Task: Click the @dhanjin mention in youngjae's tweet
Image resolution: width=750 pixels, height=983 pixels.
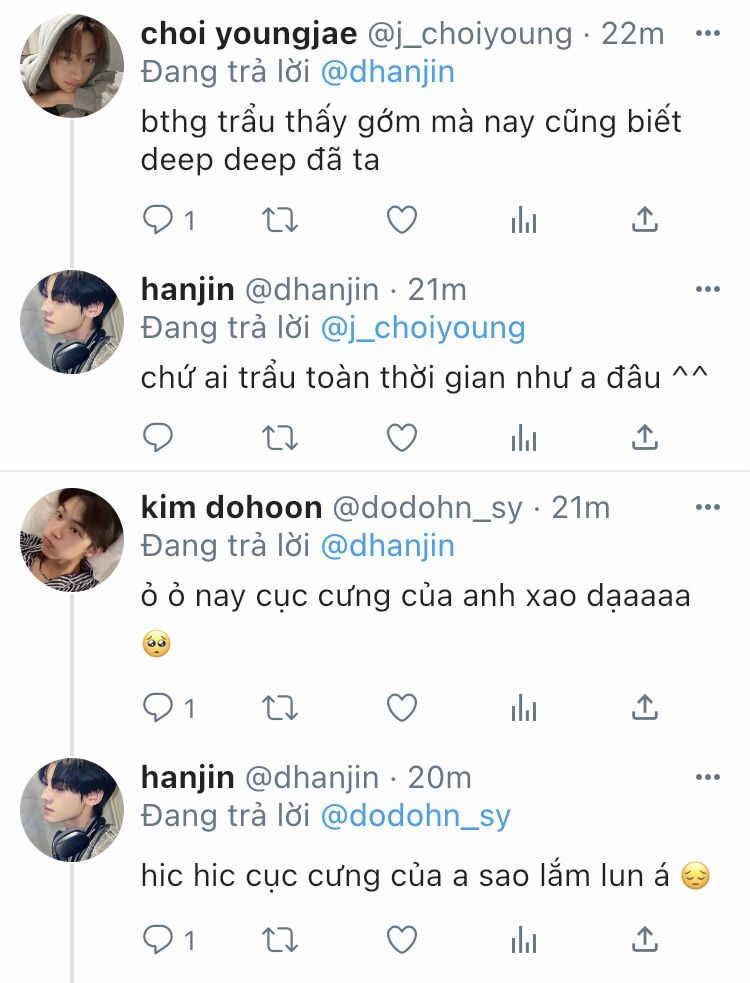Action: pyautogui.click(x=388, y=71)
